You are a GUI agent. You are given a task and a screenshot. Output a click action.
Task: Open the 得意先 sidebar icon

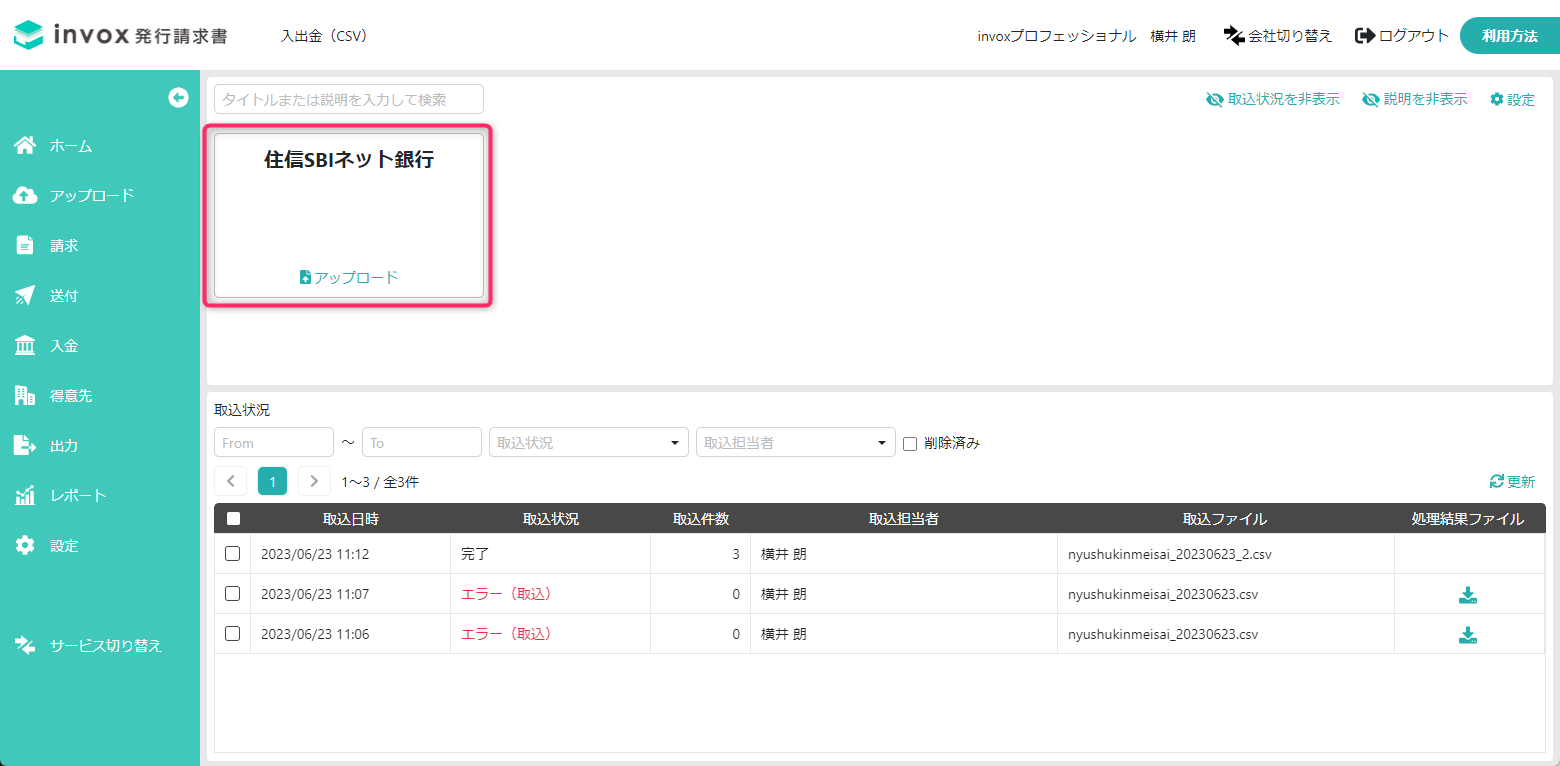click(x=26, y=395)
